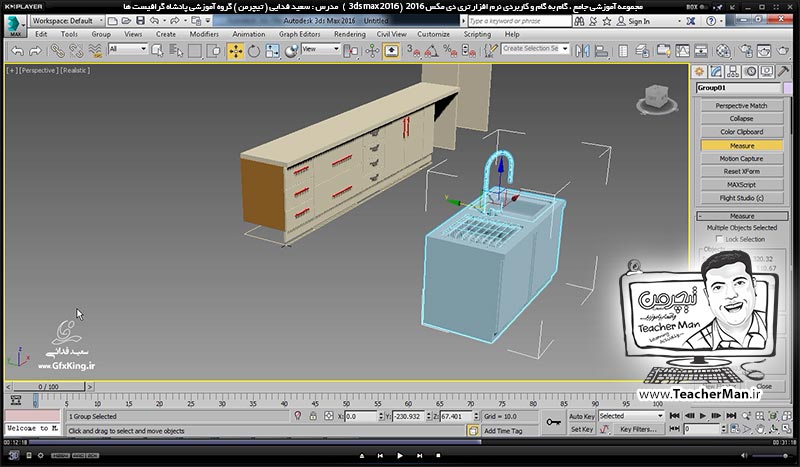Open the Workspace Default dropdown
The image size is (800, 467).
click(x=67, y=21)
